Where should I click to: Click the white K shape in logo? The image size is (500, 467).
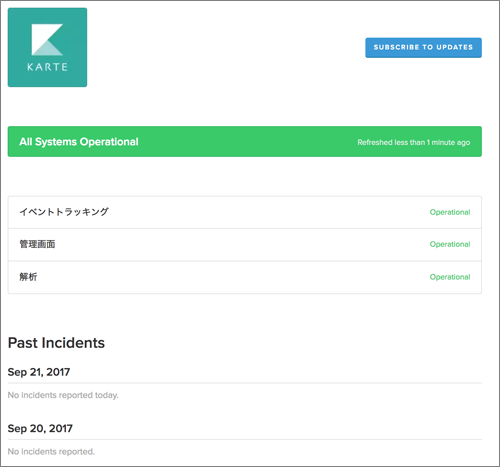tap(47, 39)
